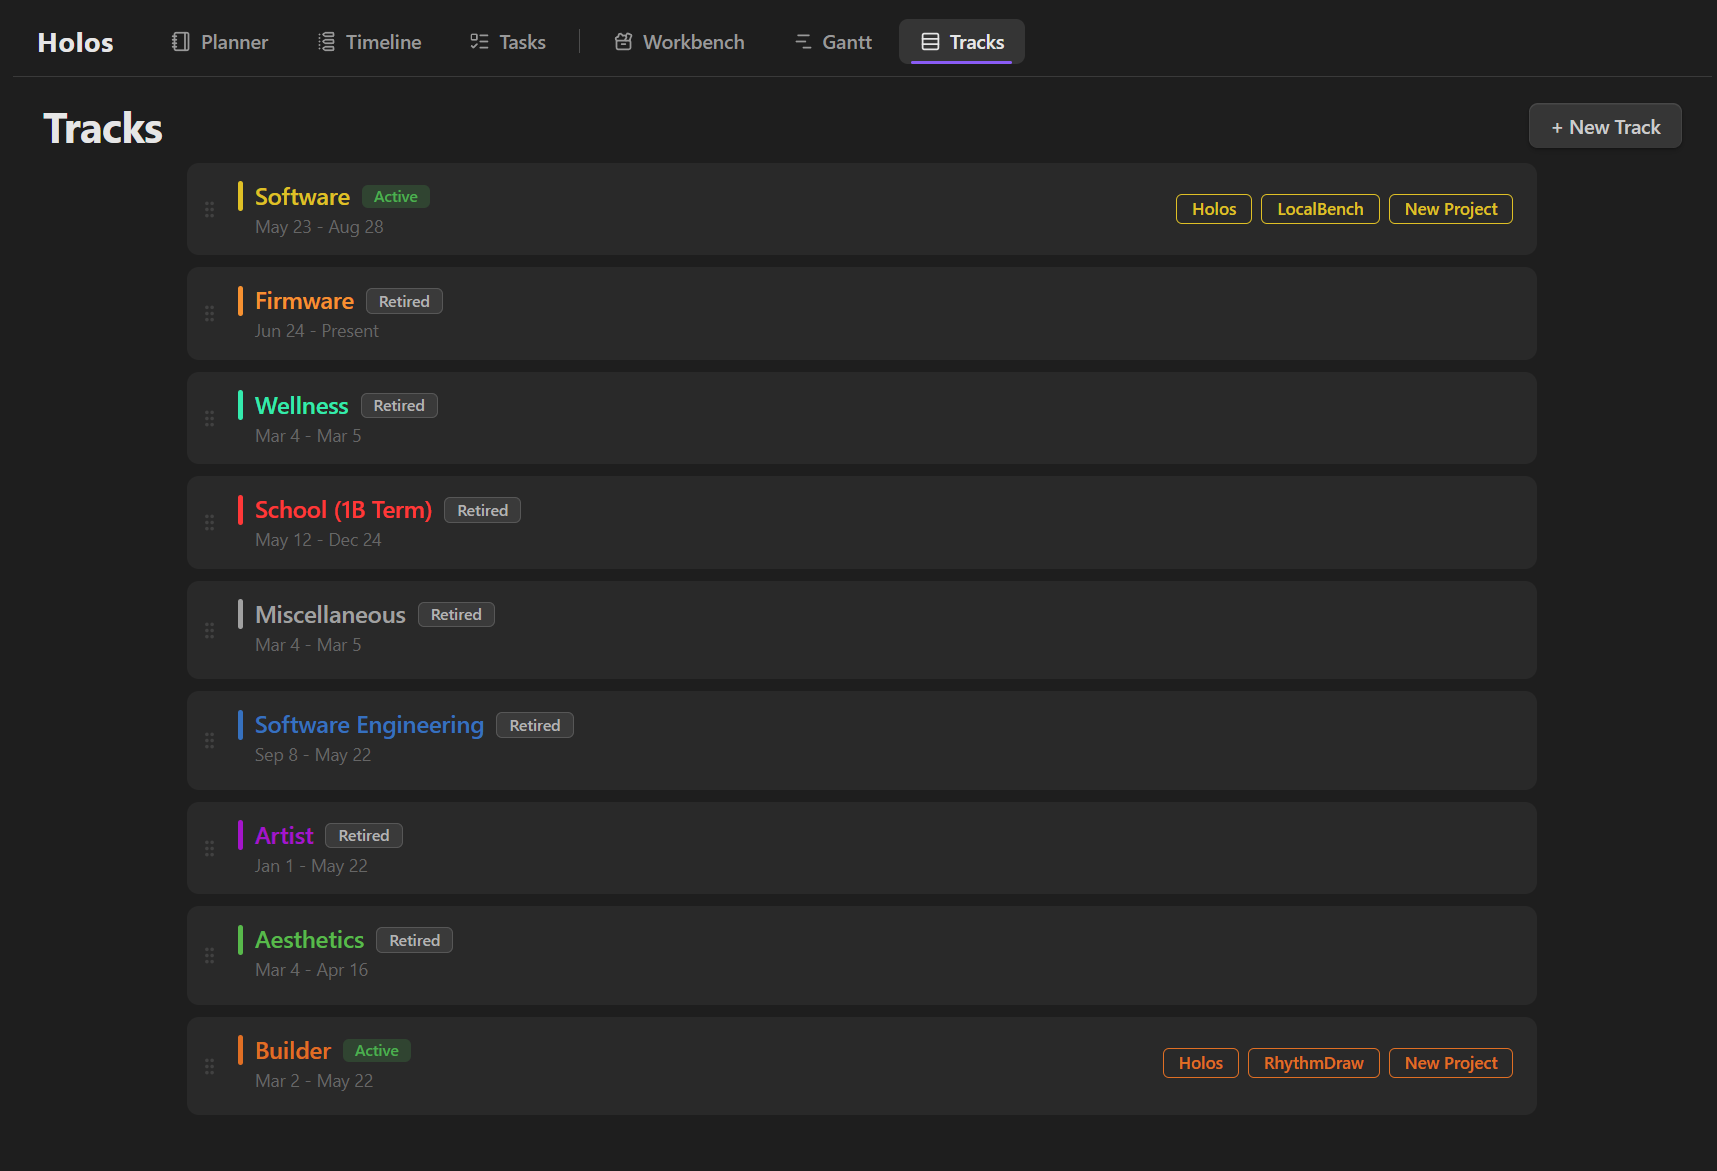
Task: Open the Holos project in Builder track
Action: click(1201, 1063)
